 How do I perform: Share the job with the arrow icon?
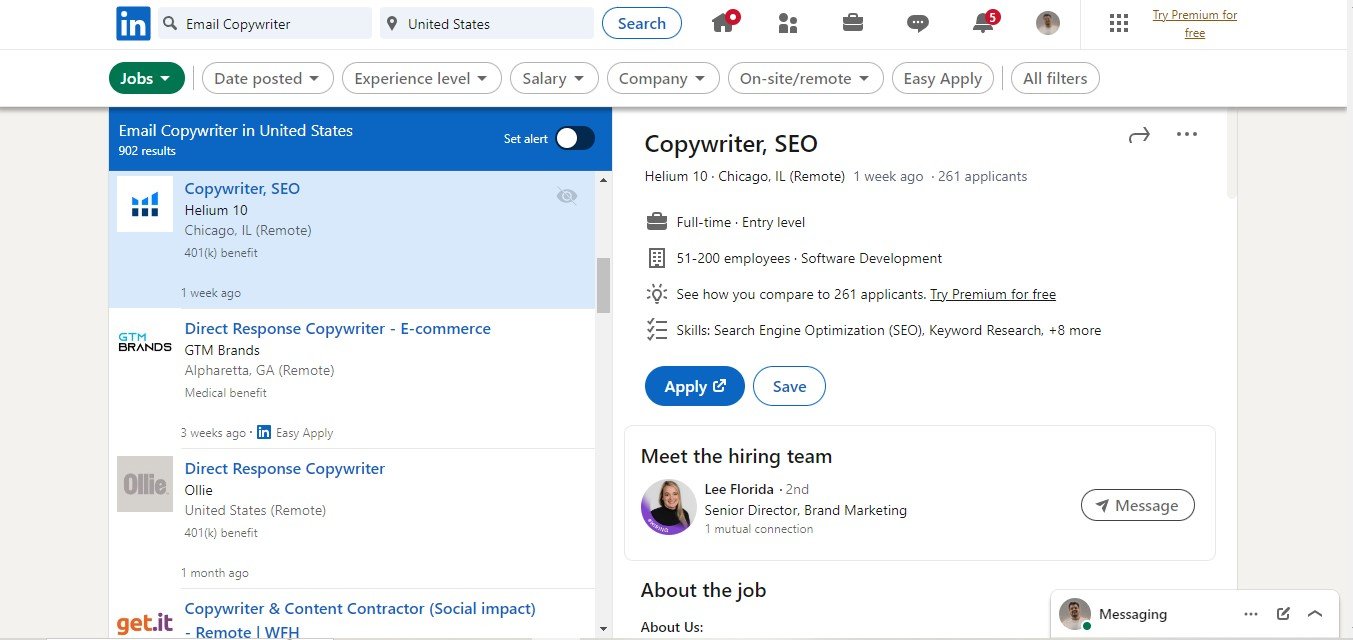tap(1139, 135)
